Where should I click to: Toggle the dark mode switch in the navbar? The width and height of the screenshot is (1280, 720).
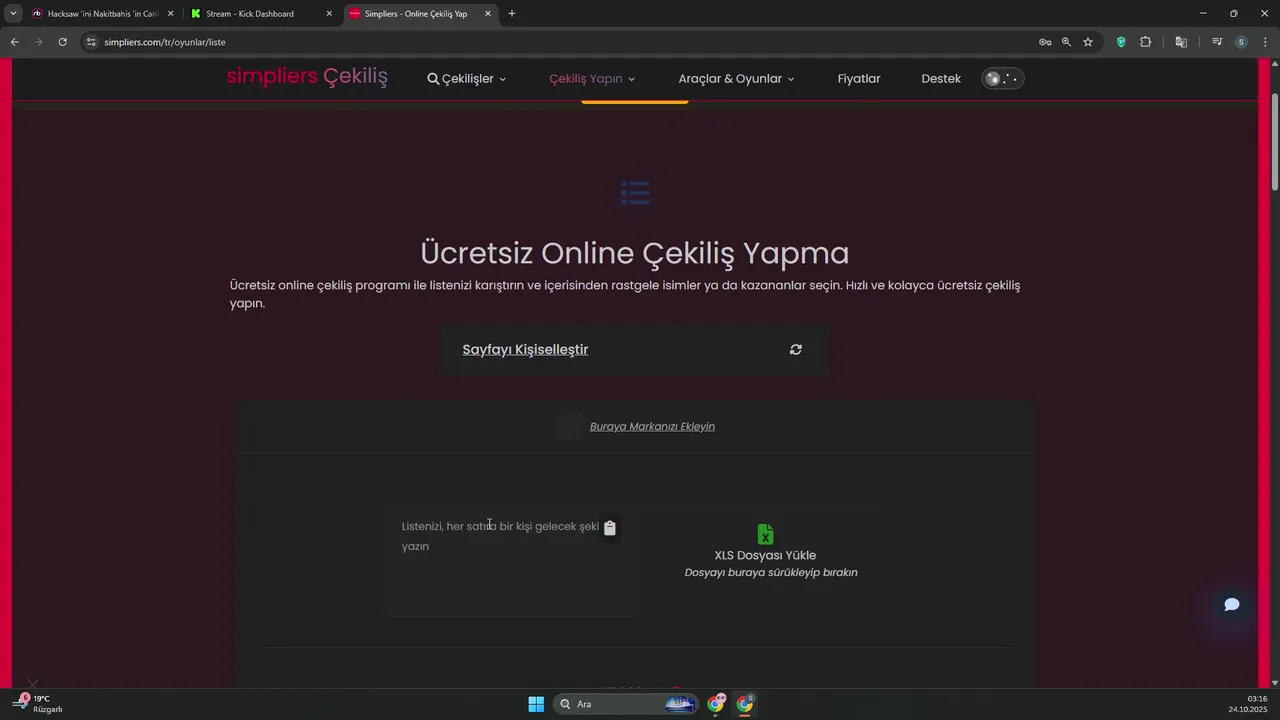(x=1003, y=79)
